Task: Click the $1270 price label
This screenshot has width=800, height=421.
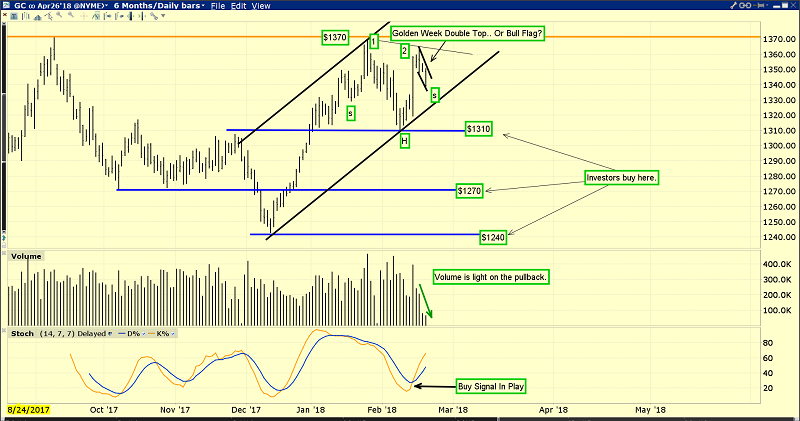Action: point(469,191)
